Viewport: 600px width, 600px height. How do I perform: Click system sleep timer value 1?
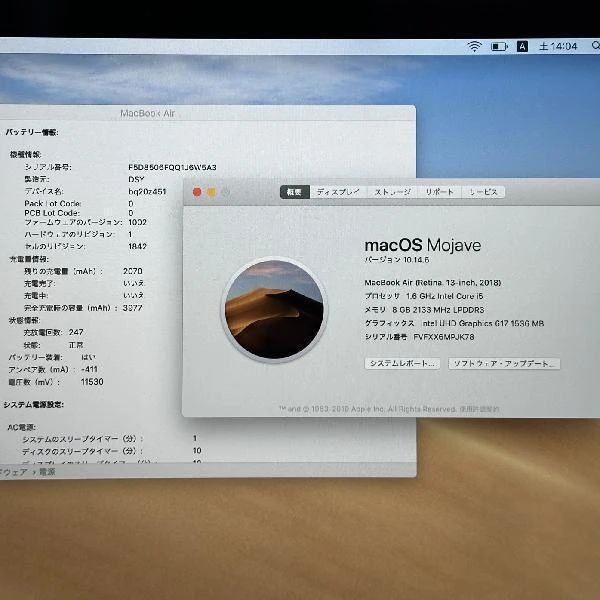click(x=195, y=438)
